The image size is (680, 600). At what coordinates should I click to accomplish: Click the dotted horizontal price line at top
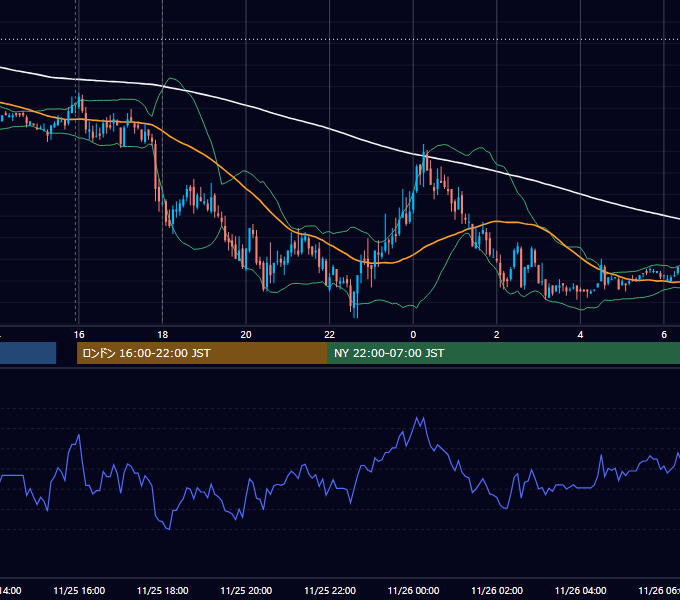[340, 39]
